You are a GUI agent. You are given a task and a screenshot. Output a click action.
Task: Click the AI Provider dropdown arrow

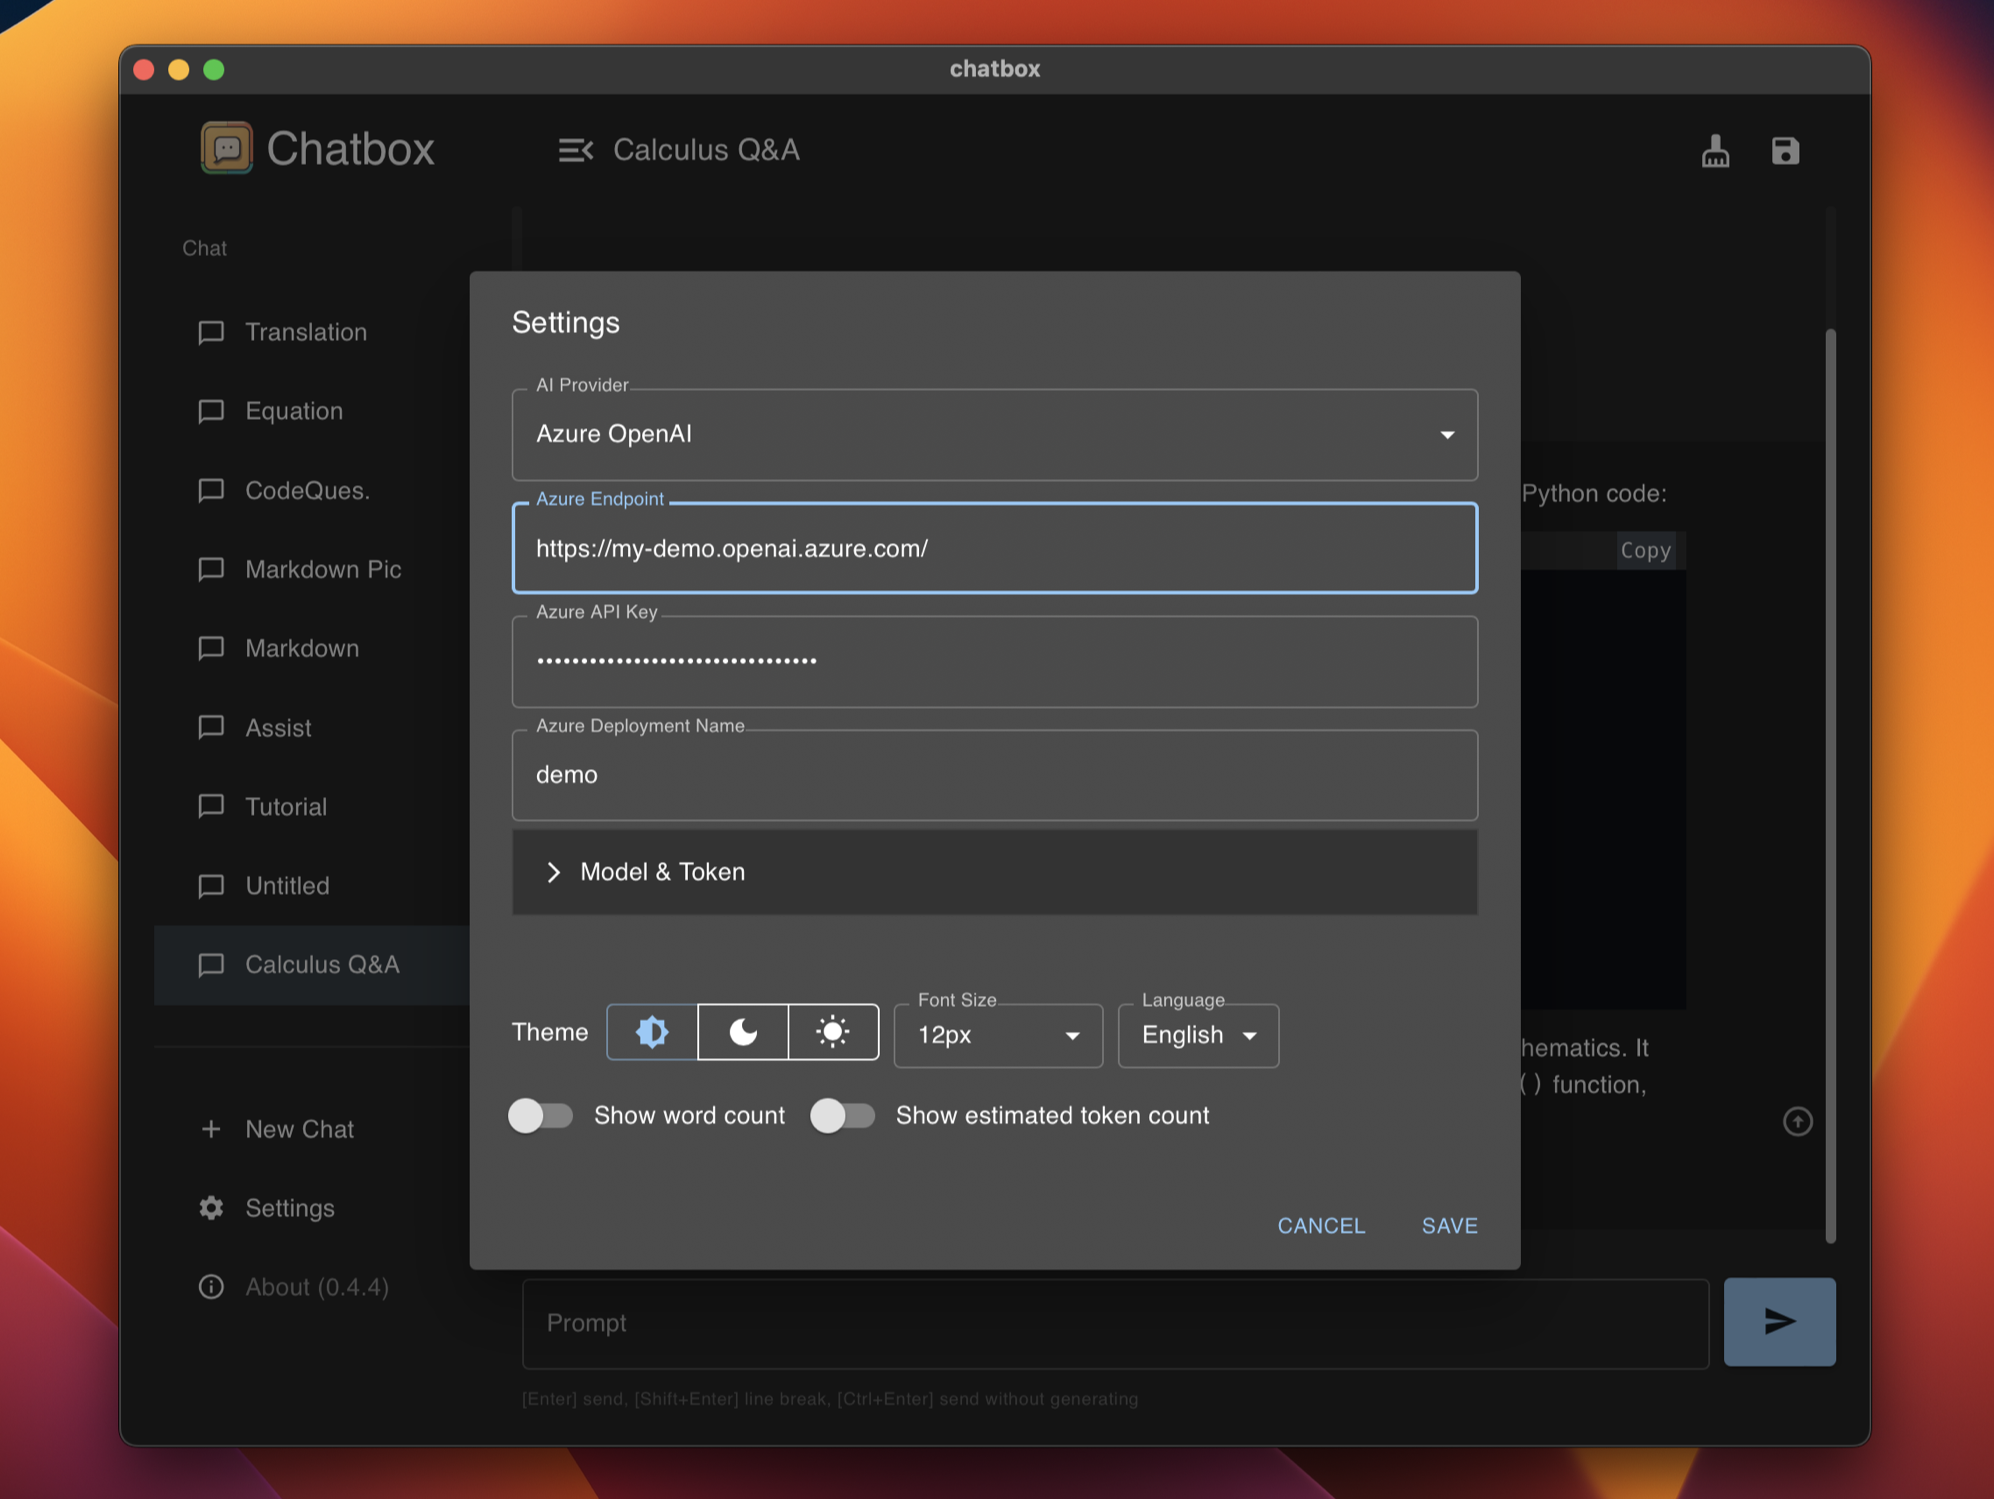point(1447,435)
